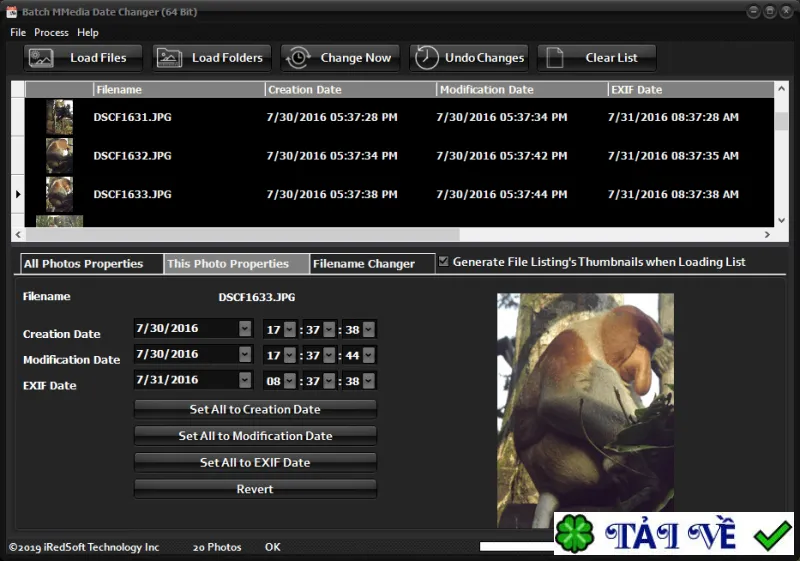Click the Change Now clock icon
Screen dimensions: 800x561
[298, 58]
